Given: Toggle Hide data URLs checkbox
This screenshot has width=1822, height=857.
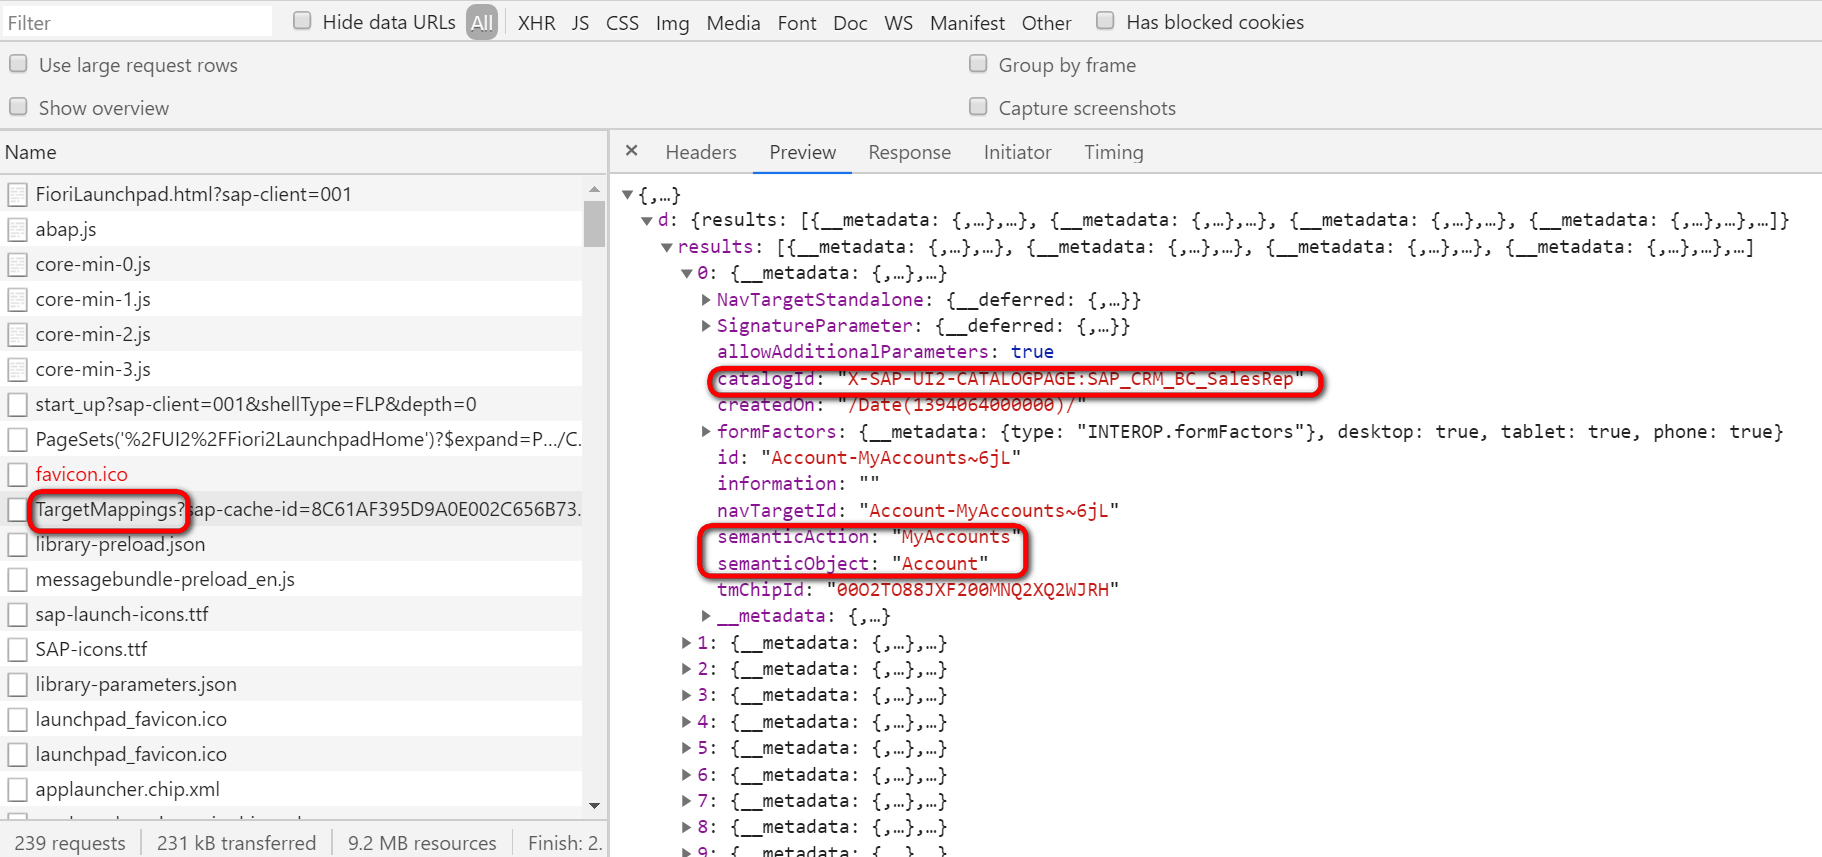Looking at the screenshot, I should (x=302, y=21).
